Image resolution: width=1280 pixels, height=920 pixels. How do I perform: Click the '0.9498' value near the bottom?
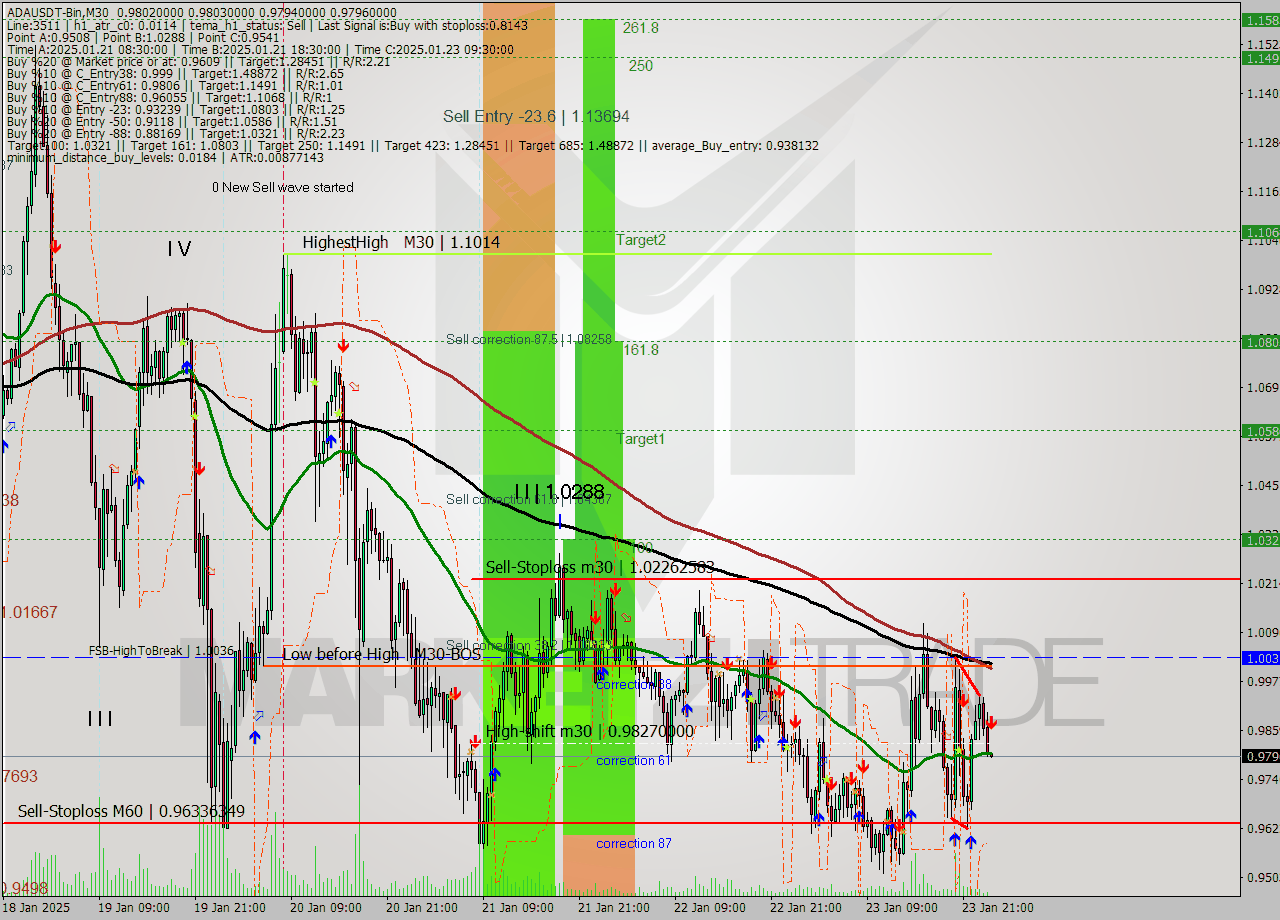(x=26, y=888)
